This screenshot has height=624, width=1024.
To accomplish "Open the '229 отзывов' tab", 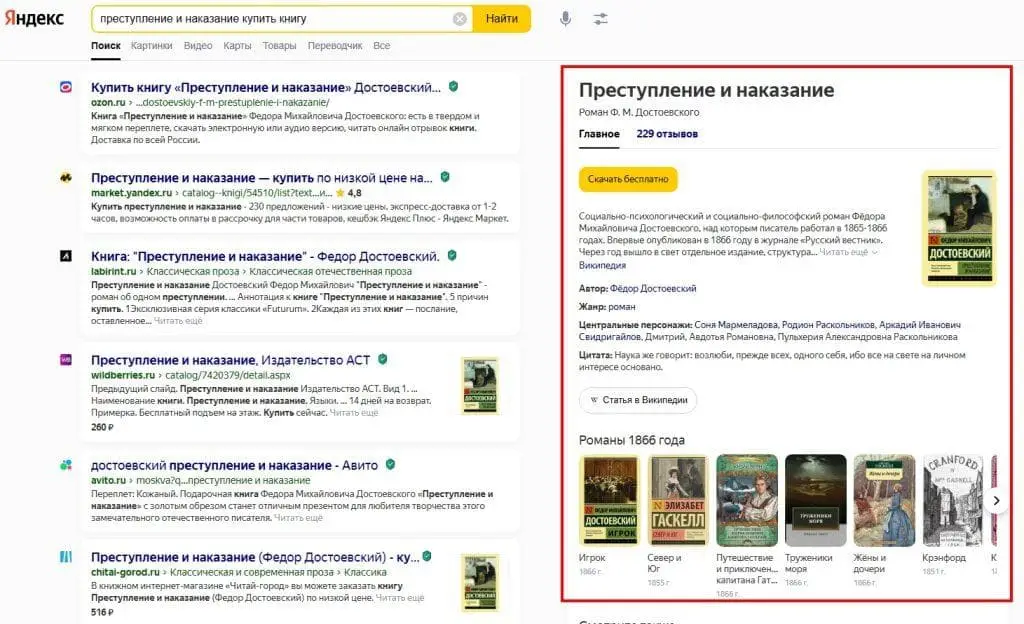I will (x=667, y=134).
